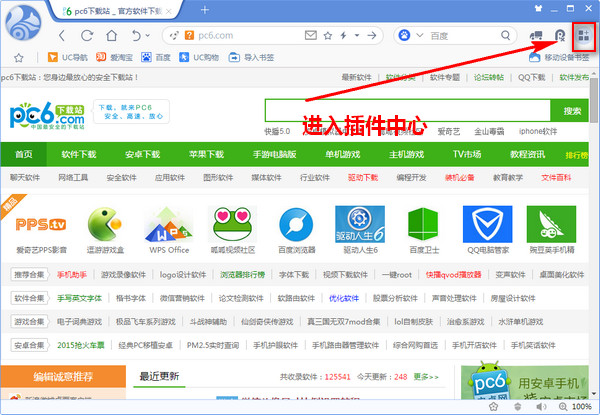
Task: Select 安卓下载 in nav bar
Action: pyautogui.click(x=142, y=154)
